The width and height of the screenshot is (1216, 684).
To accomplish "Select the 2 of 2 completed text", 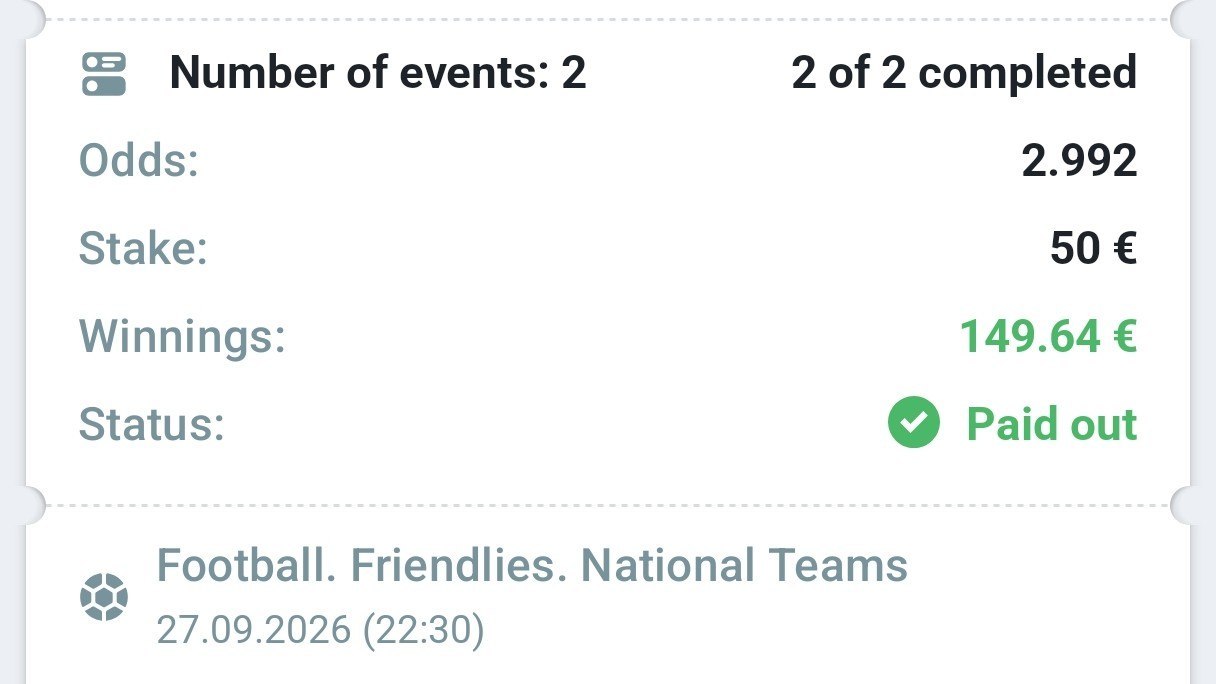I will click(964, 73).
